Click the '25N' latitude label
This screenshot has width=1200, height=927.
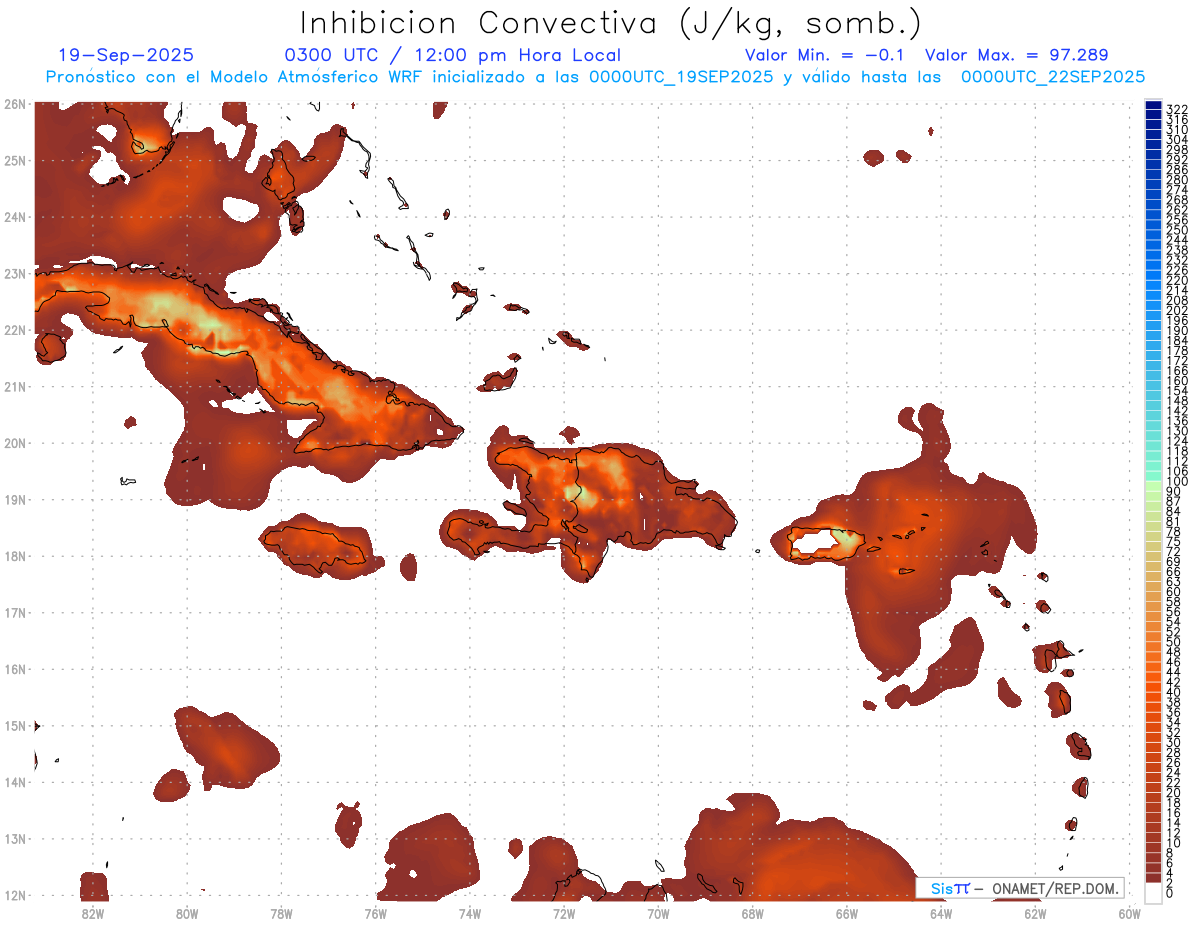(x=15, y=160)
